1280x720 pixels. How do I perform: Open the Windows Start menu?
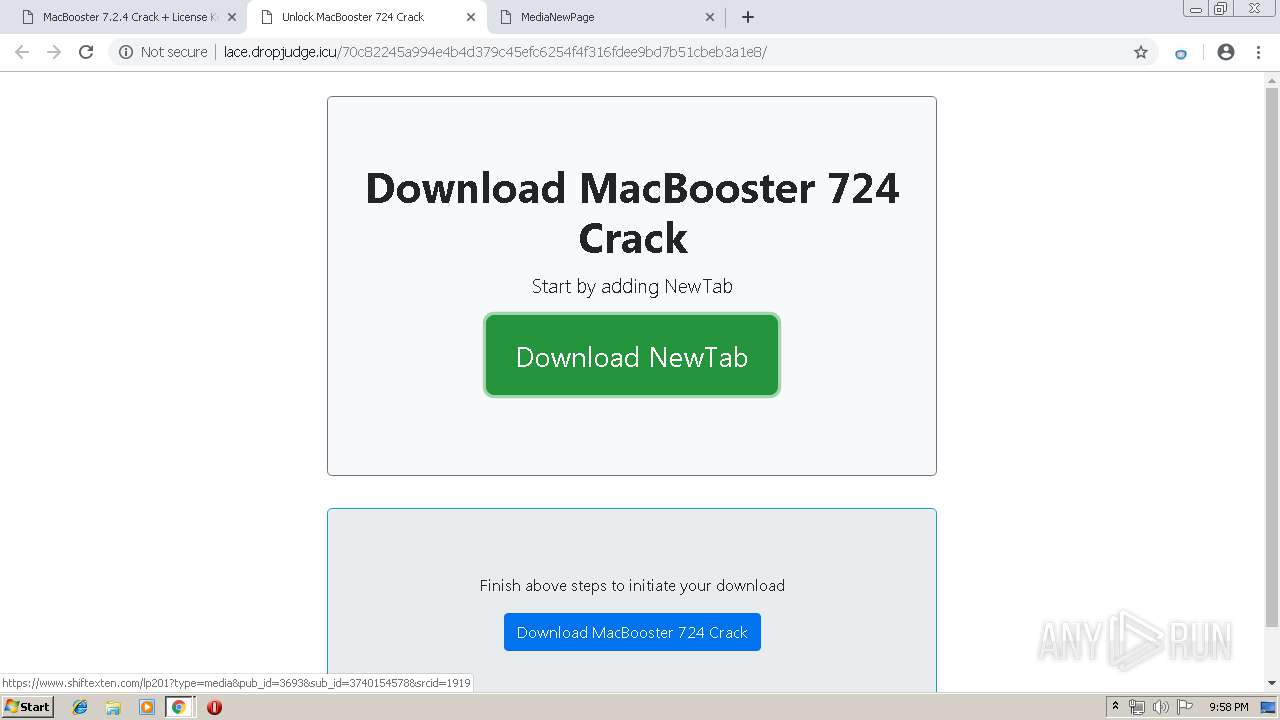28,707
